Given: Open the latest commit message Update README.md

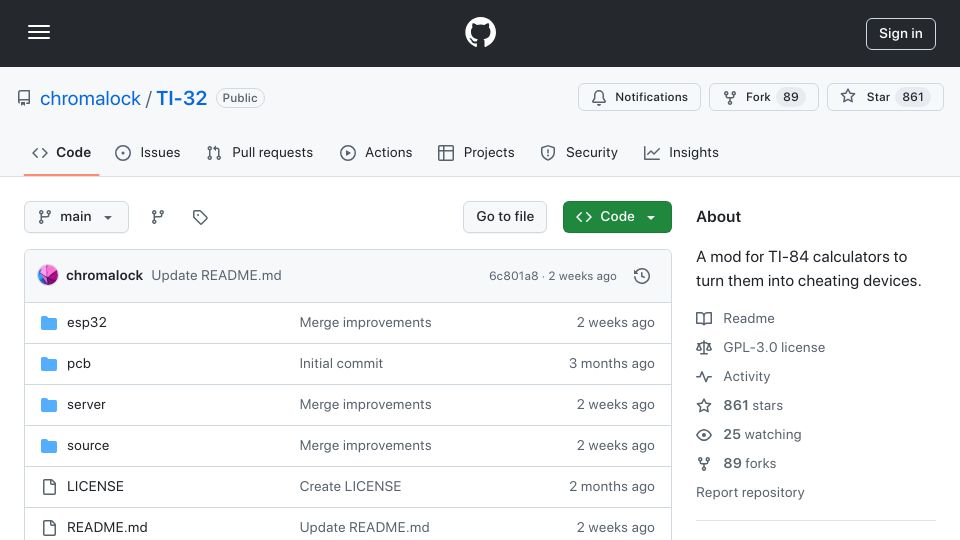Looking at the screenshot, I should click(217, 276).
